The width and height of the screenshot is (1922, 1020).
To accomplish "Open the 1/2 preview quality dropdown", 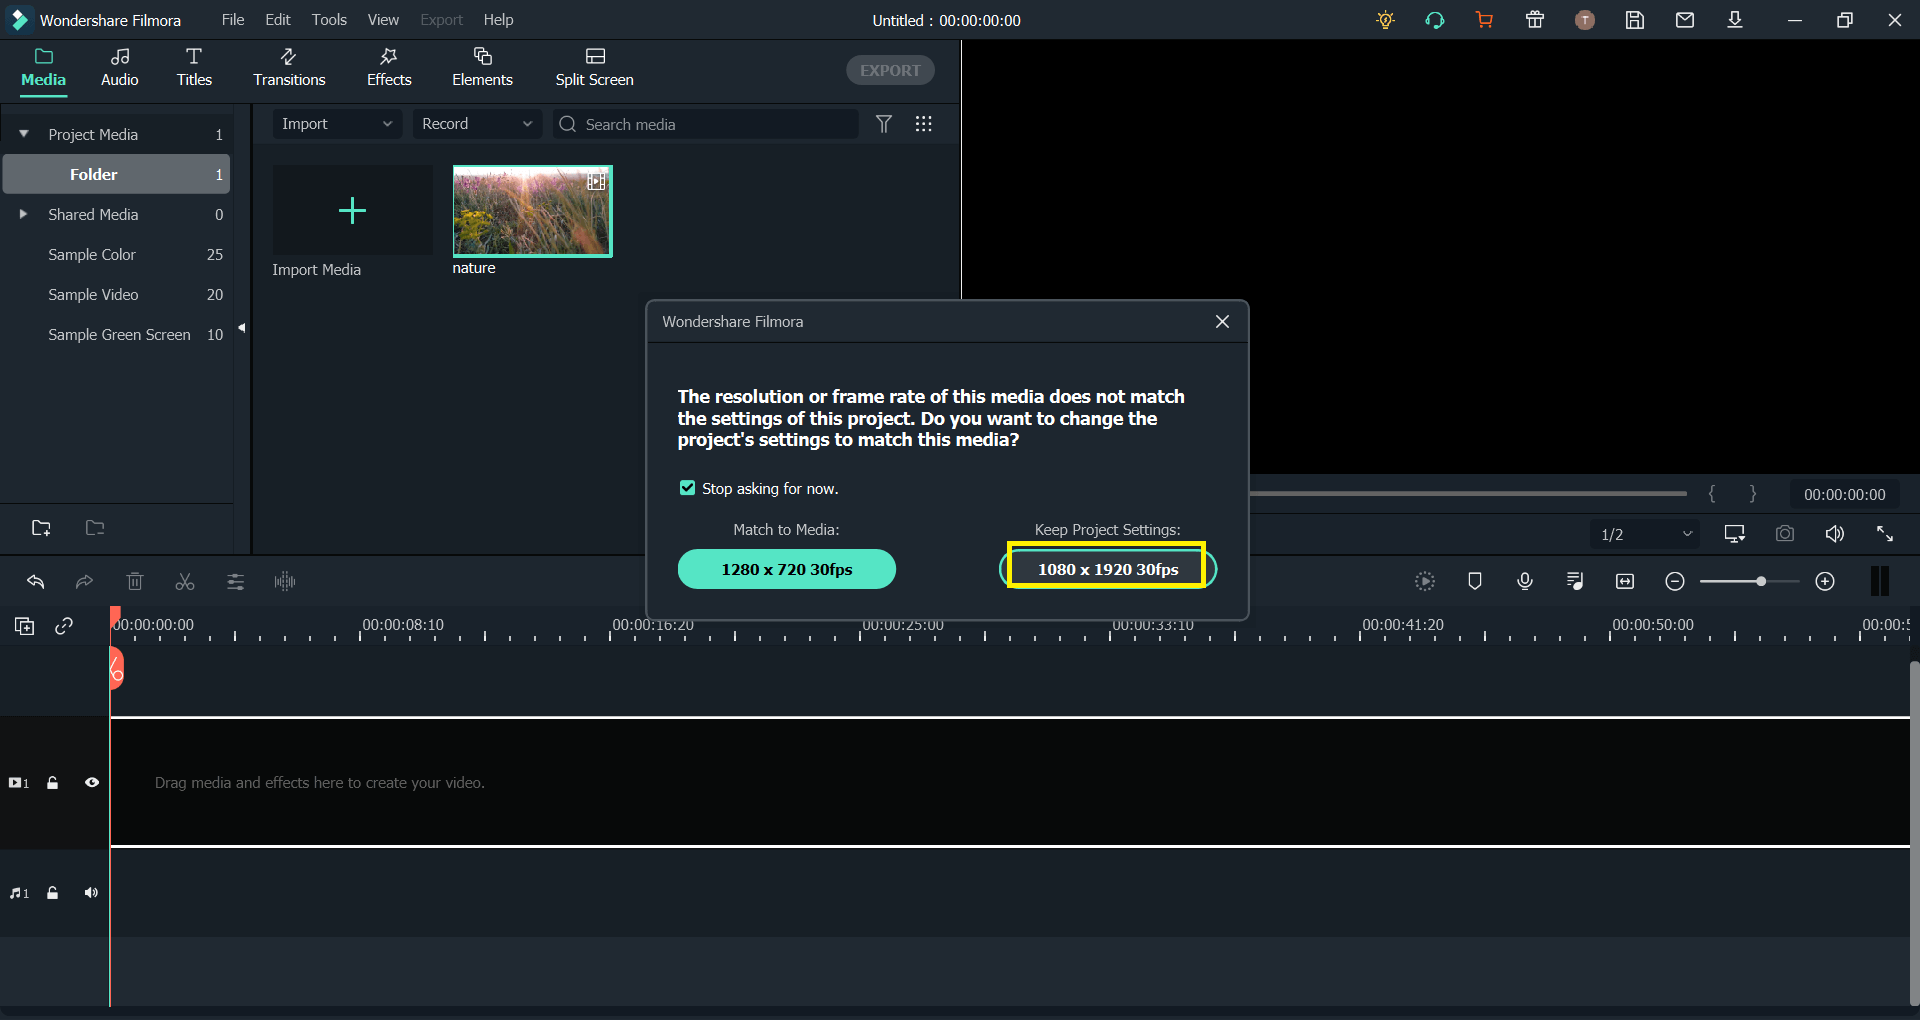I will coord(1645,534).
